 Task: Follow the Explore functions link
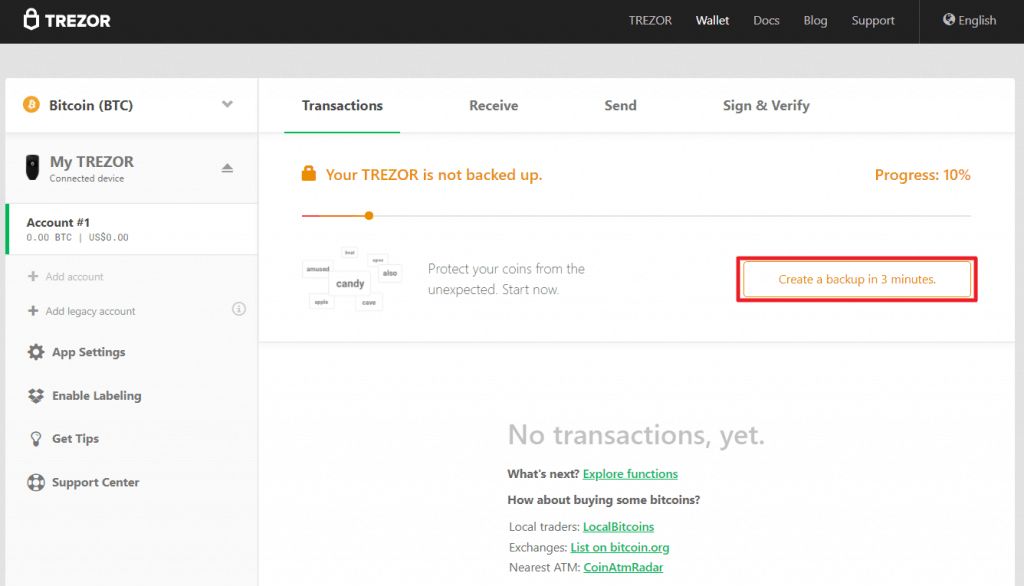coord(629,474)
